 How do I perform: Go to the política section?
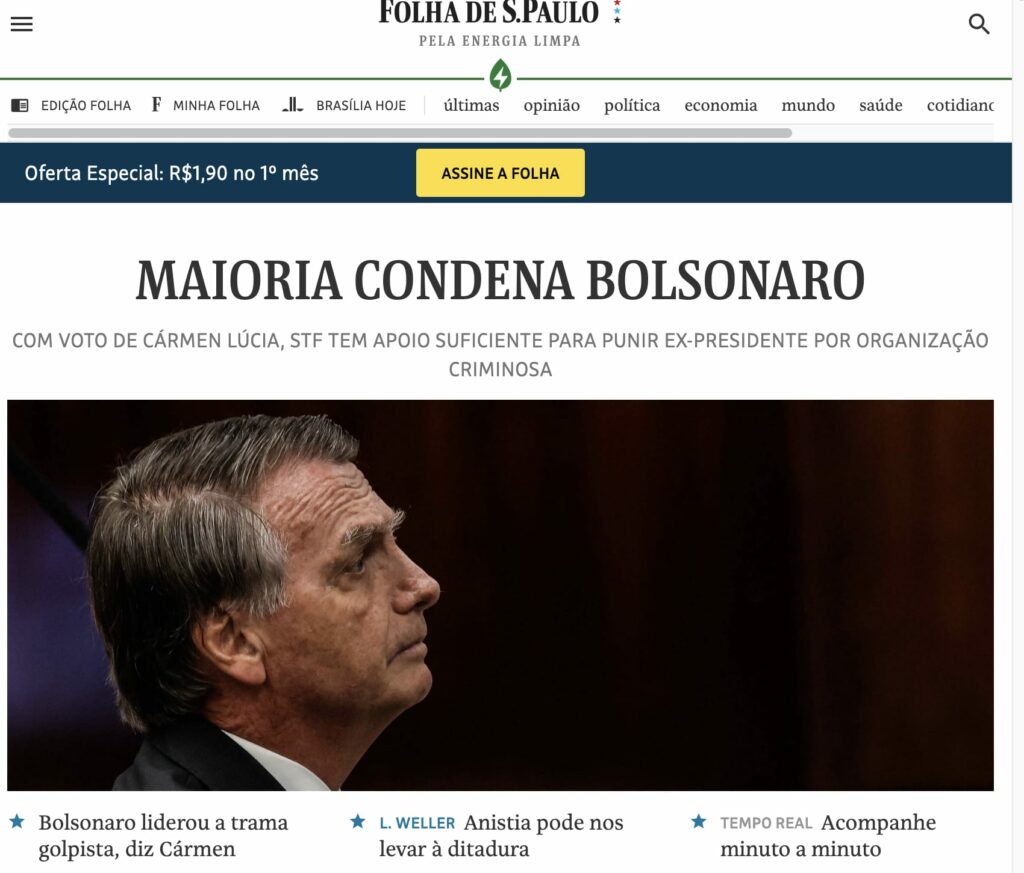[632, 105]
